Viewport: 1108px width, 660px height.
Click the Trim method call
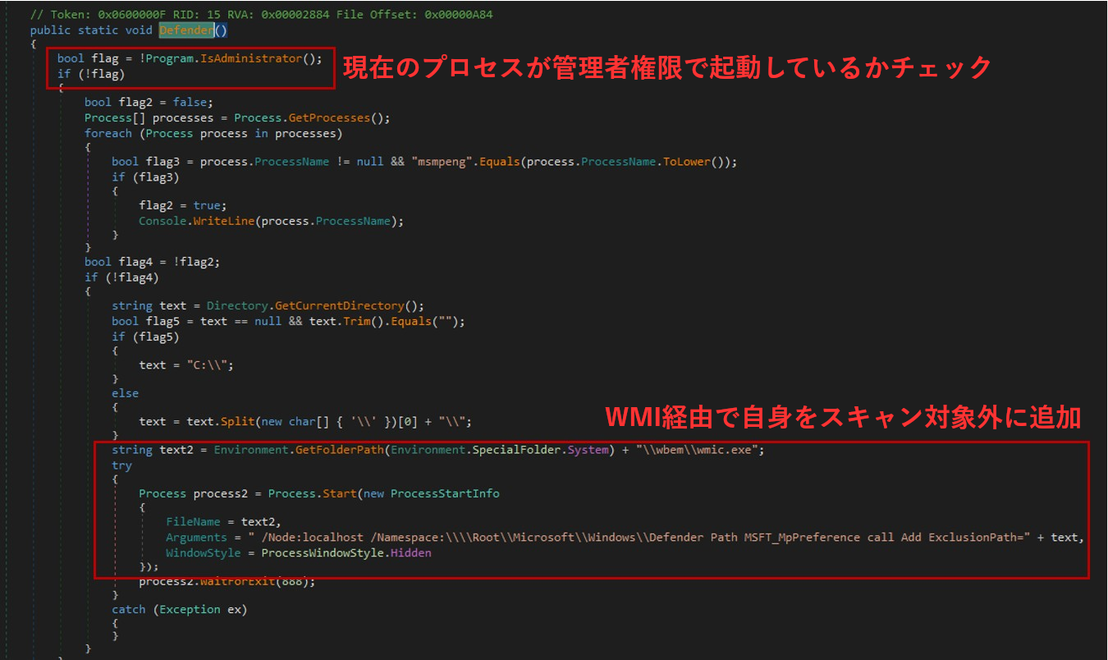tap(357, 322)
